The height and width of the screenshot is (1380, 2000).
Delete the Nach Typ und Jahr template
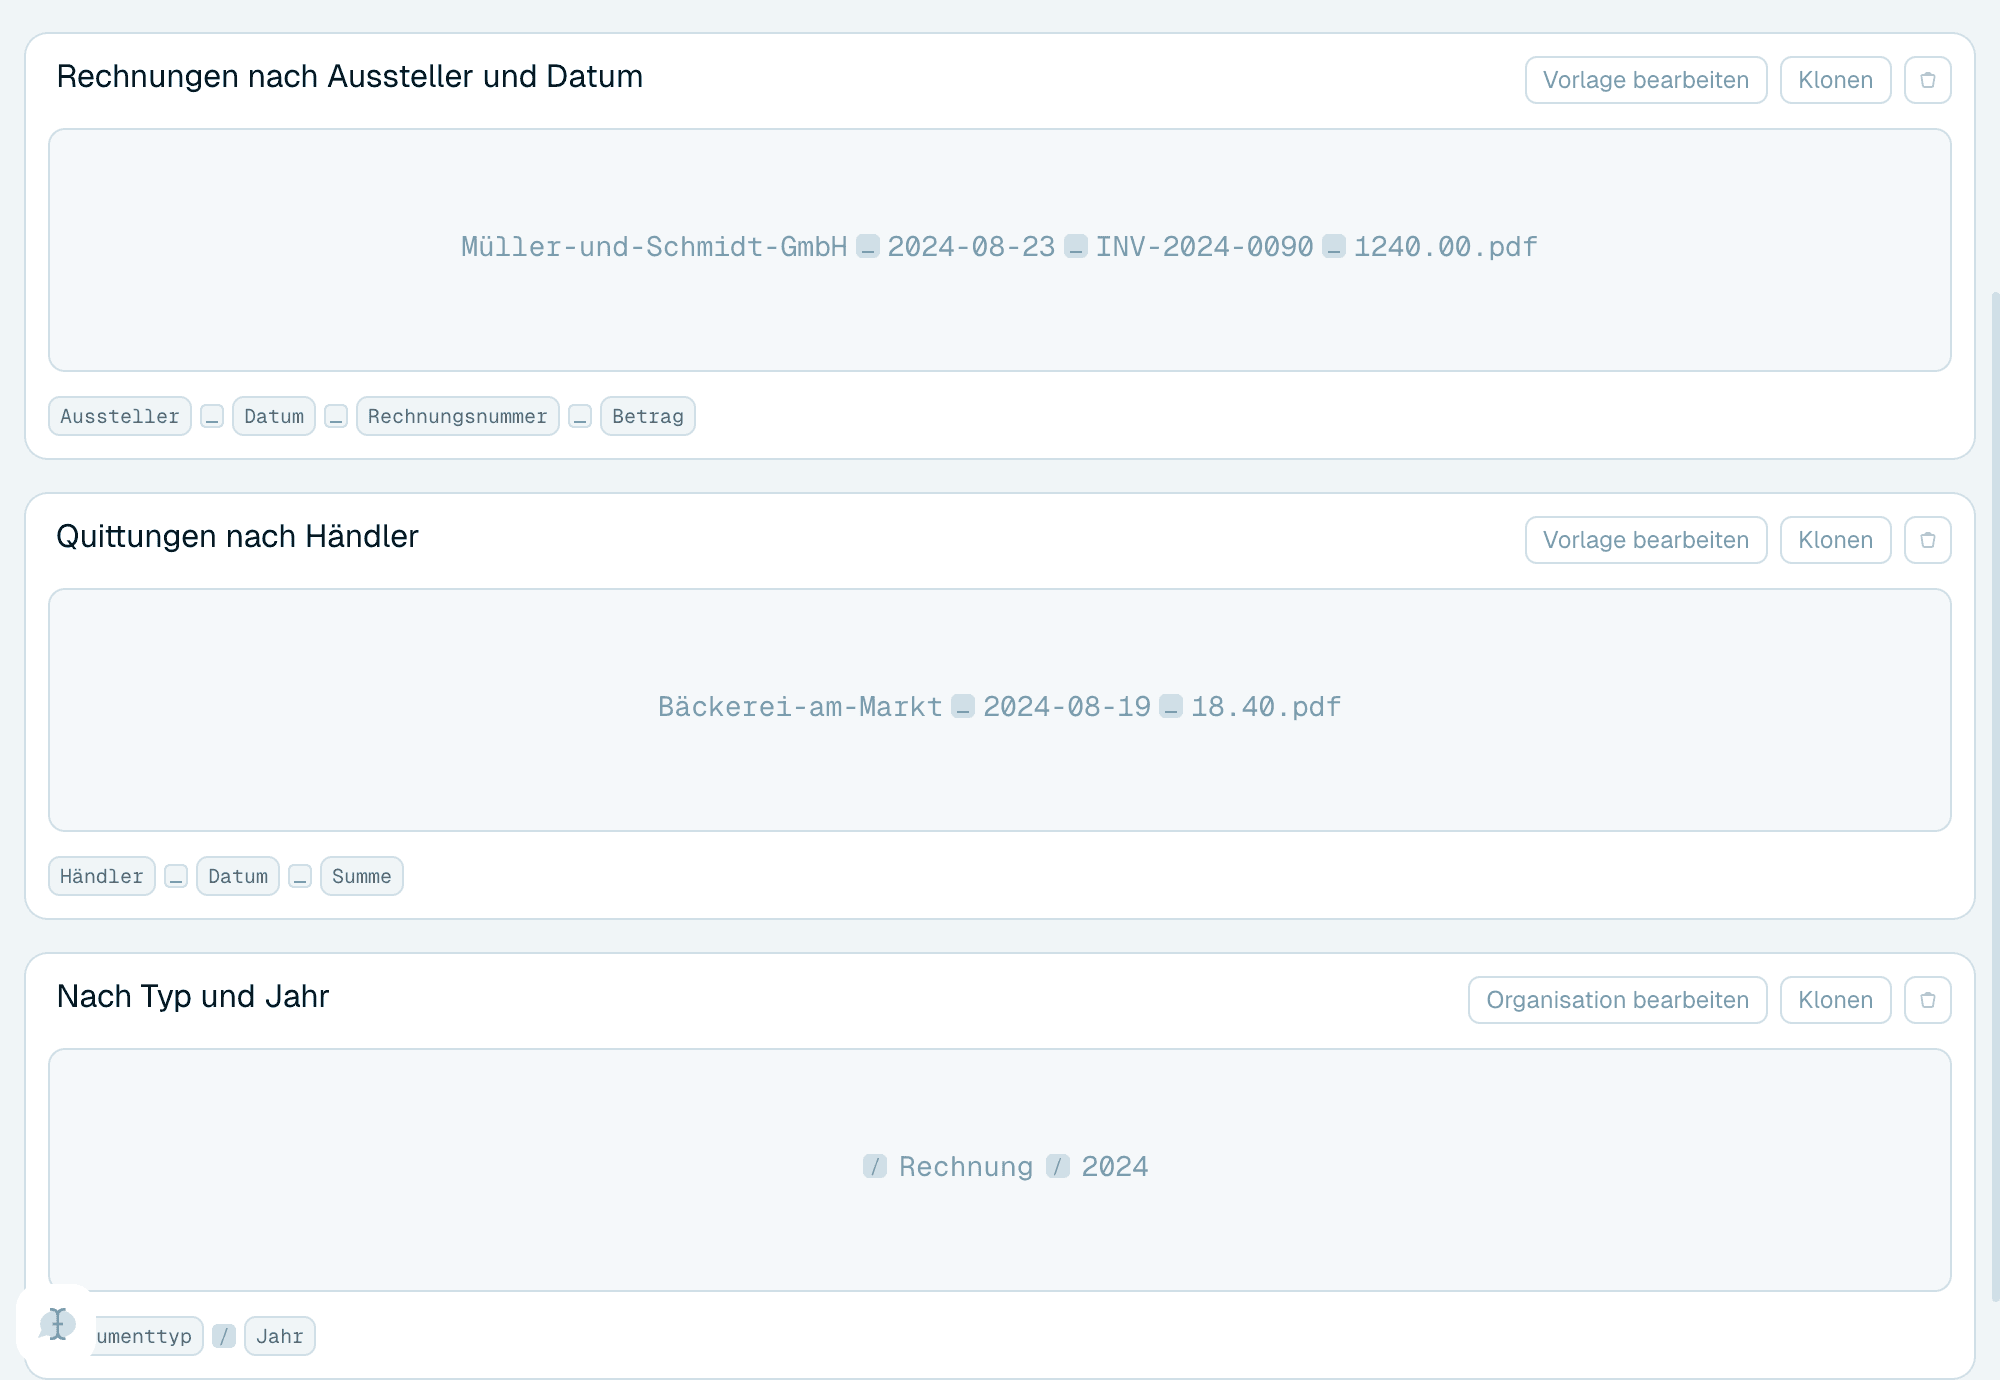[1927, 1000]
